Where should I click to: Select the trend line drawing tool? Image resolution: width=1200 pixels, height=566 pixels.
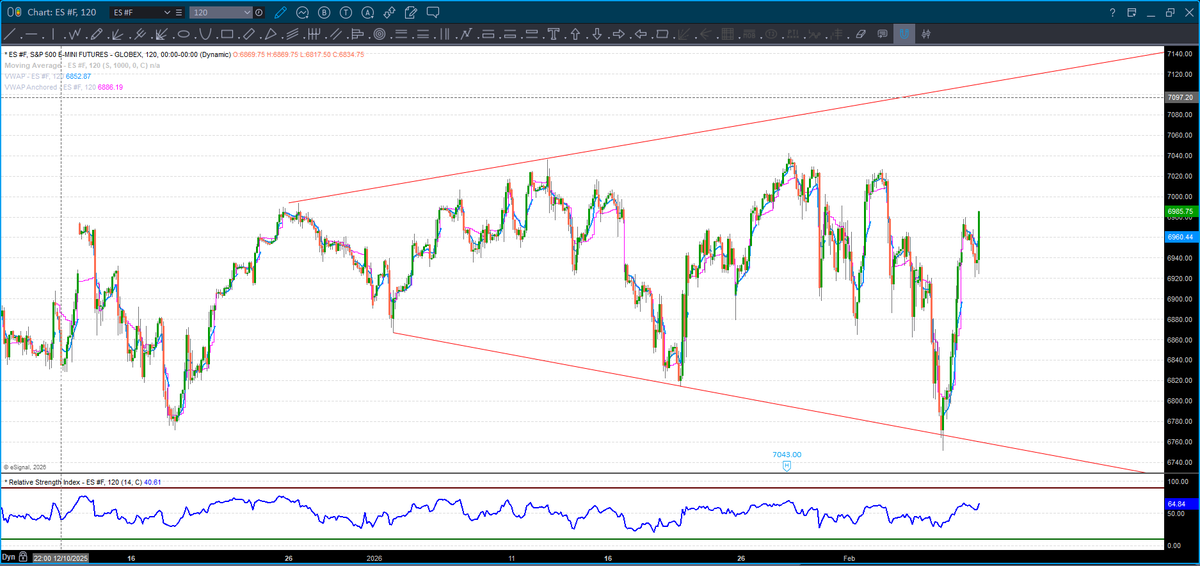[x=10, y=34]
